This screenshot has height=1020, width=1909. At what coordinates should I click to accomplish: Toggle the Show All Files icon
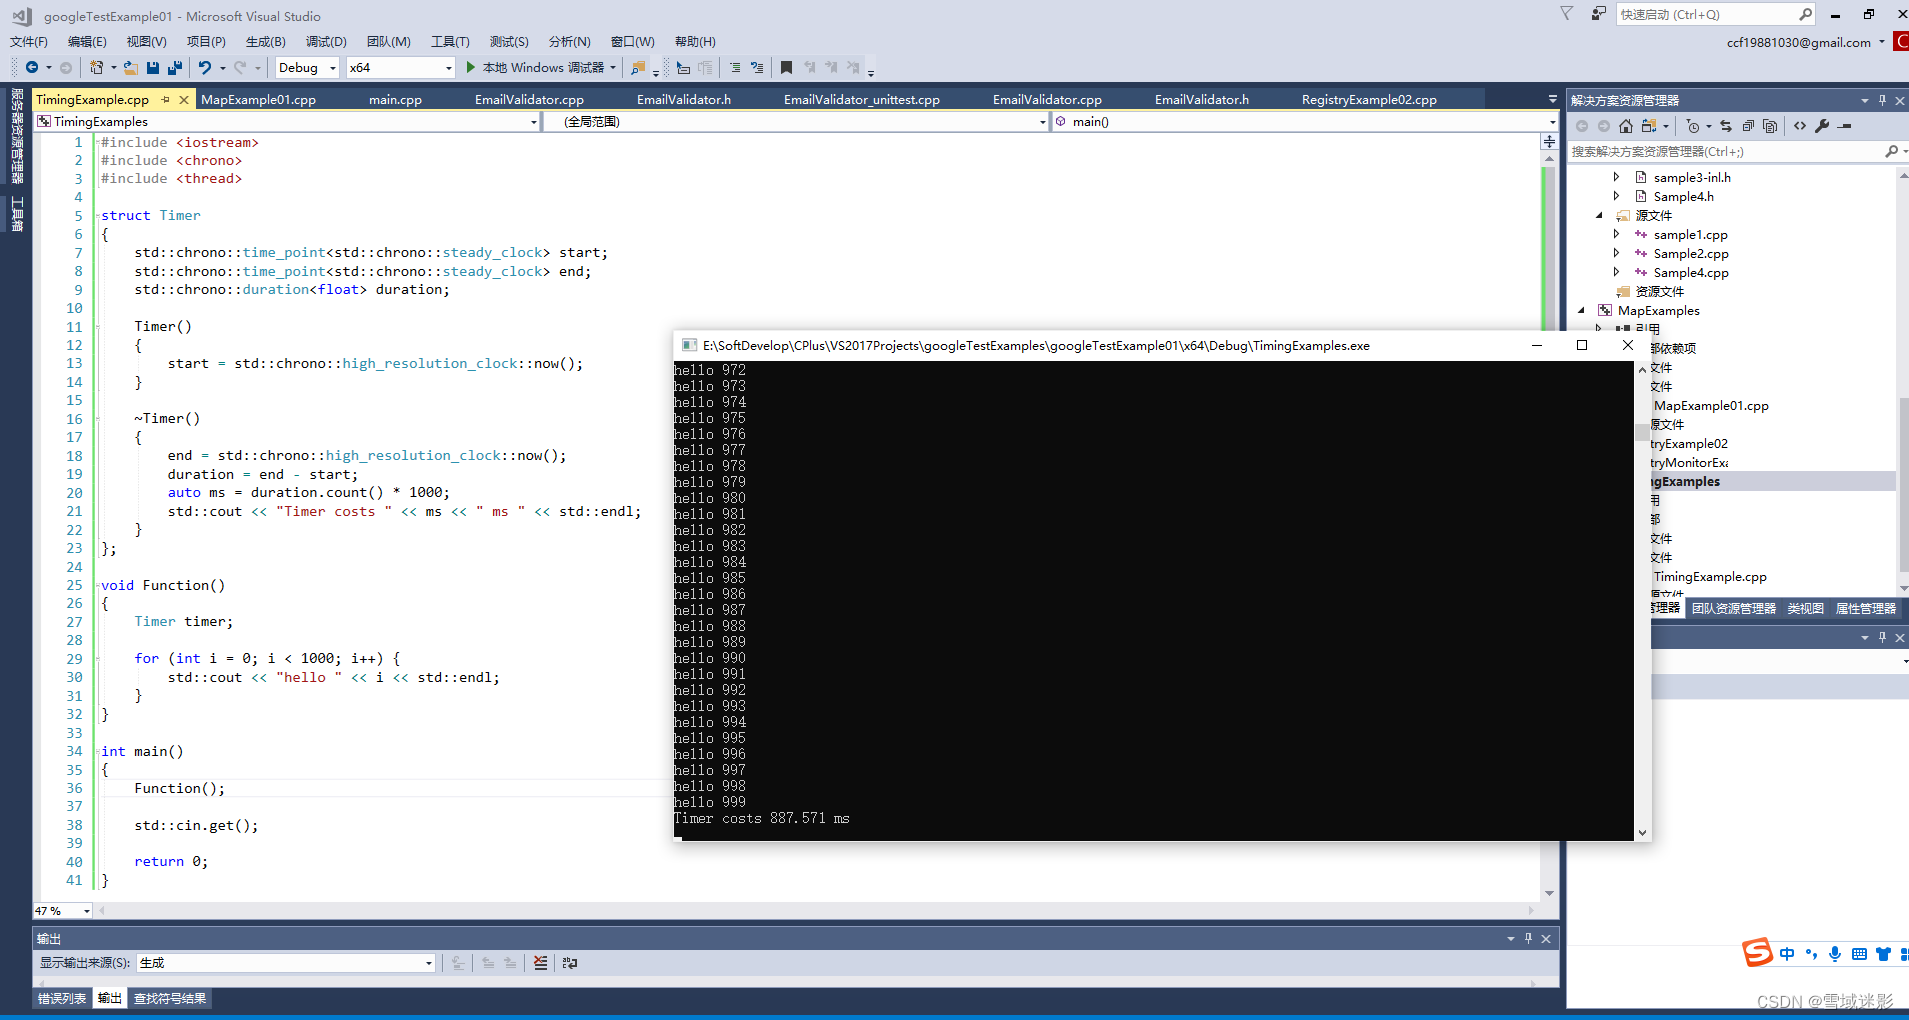click(x=1770, y=126)
